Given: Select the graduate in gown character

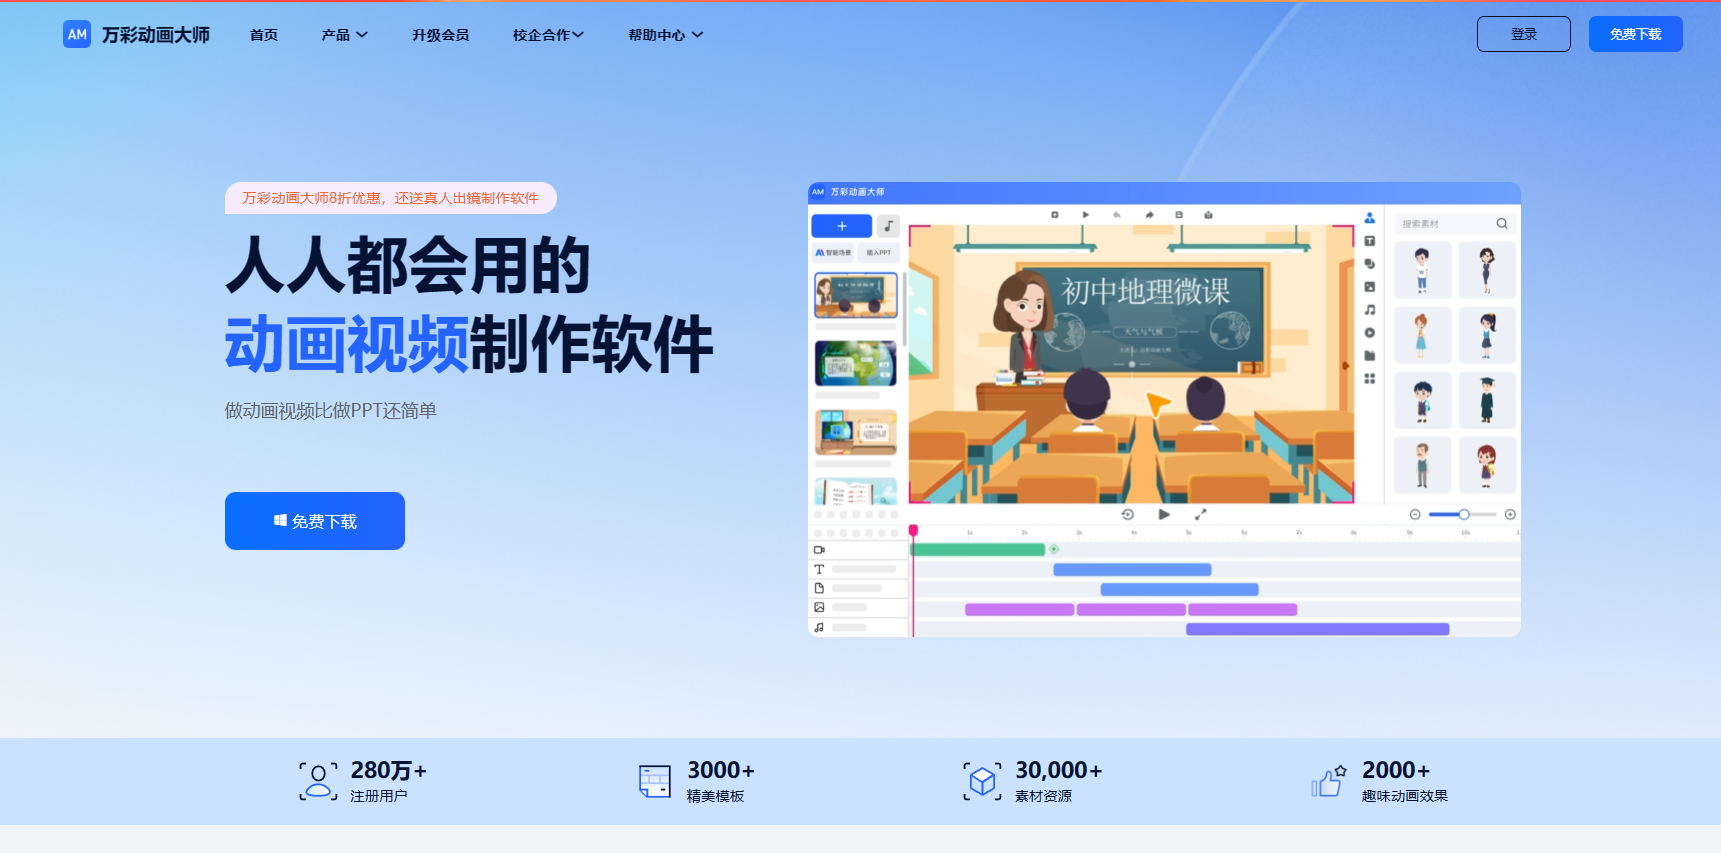Looking at the screenshot, I should 1487,400.
